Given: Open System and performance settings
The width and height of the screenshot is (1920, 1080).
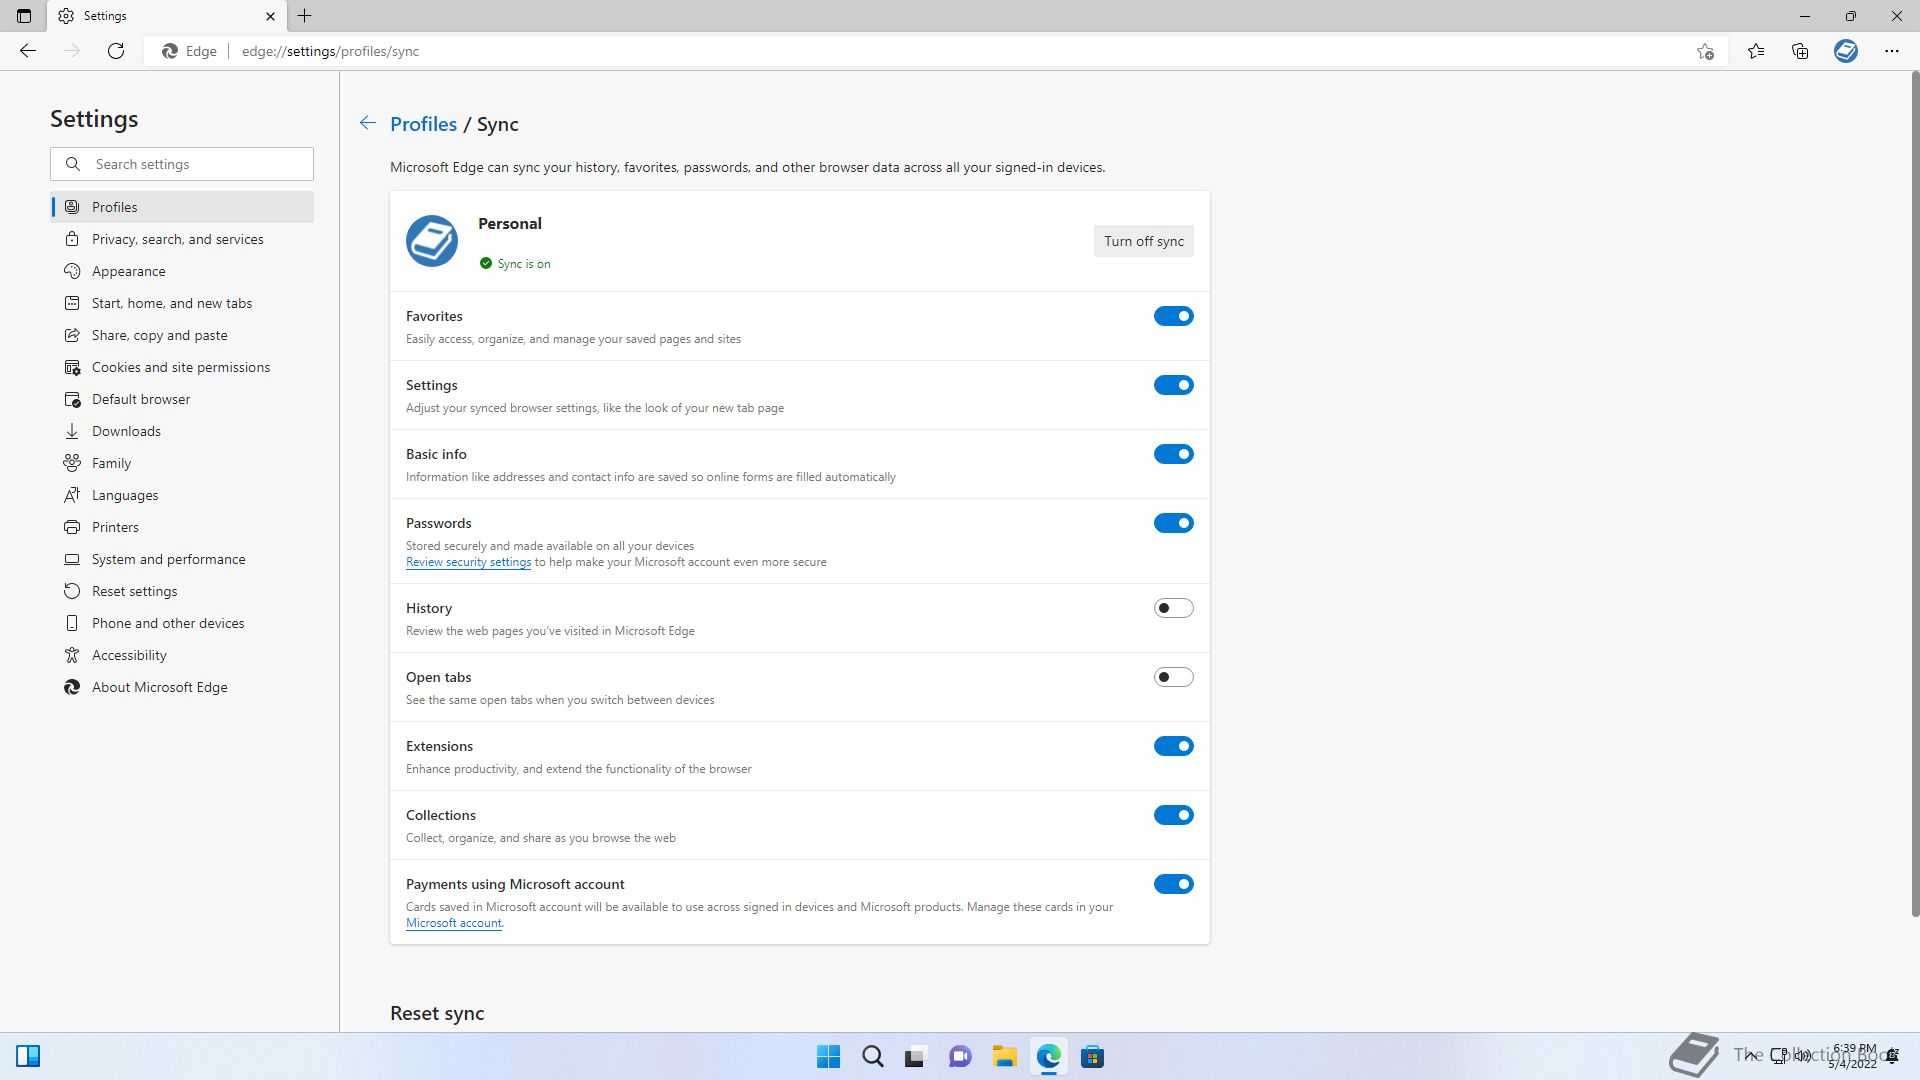Looking at the screenshot, I should (x=182, y=559).
